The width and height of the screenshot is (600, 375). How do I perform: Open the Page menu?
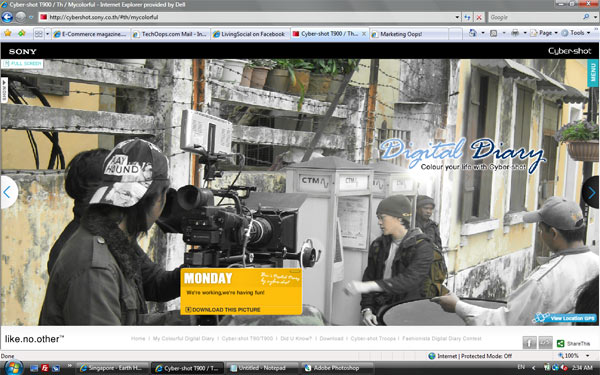(544, 33)
